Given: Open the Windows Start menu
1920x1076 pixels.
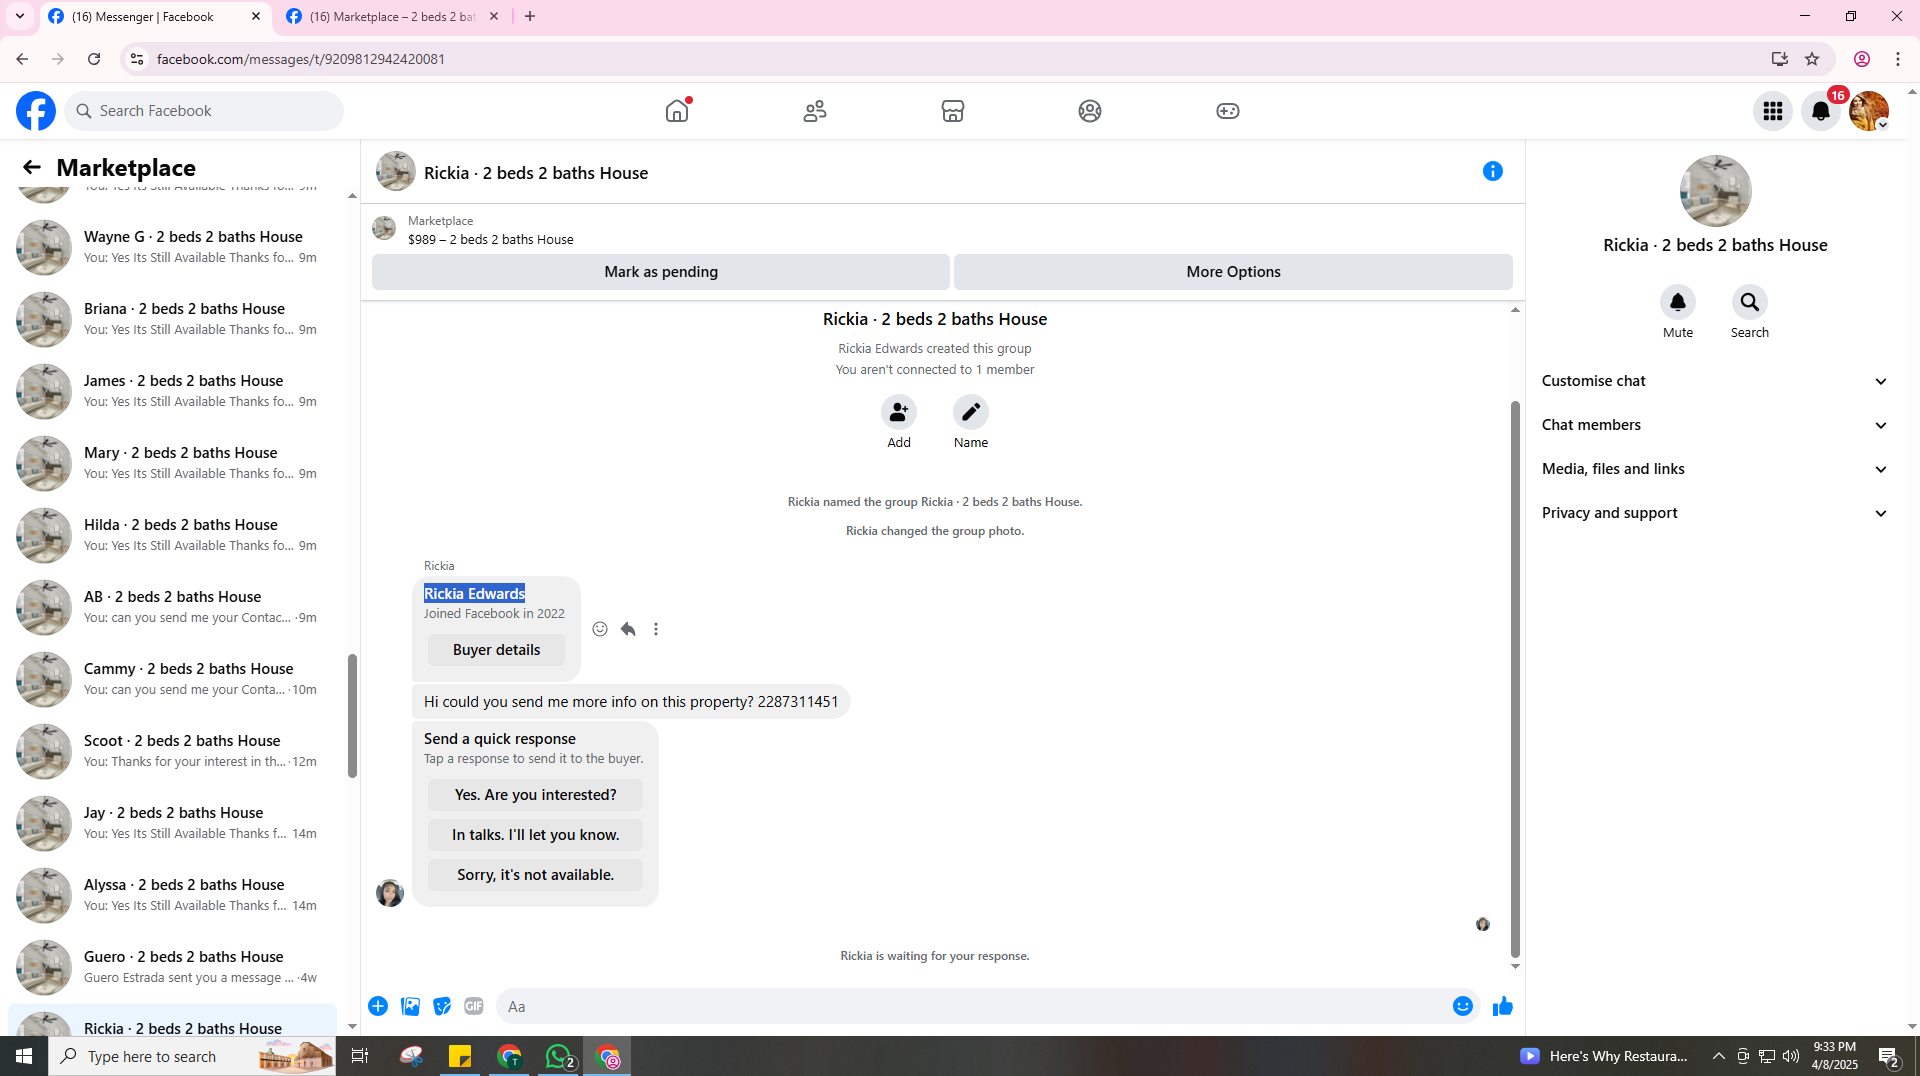Looking at the screenshot, I should (24, 1056).
